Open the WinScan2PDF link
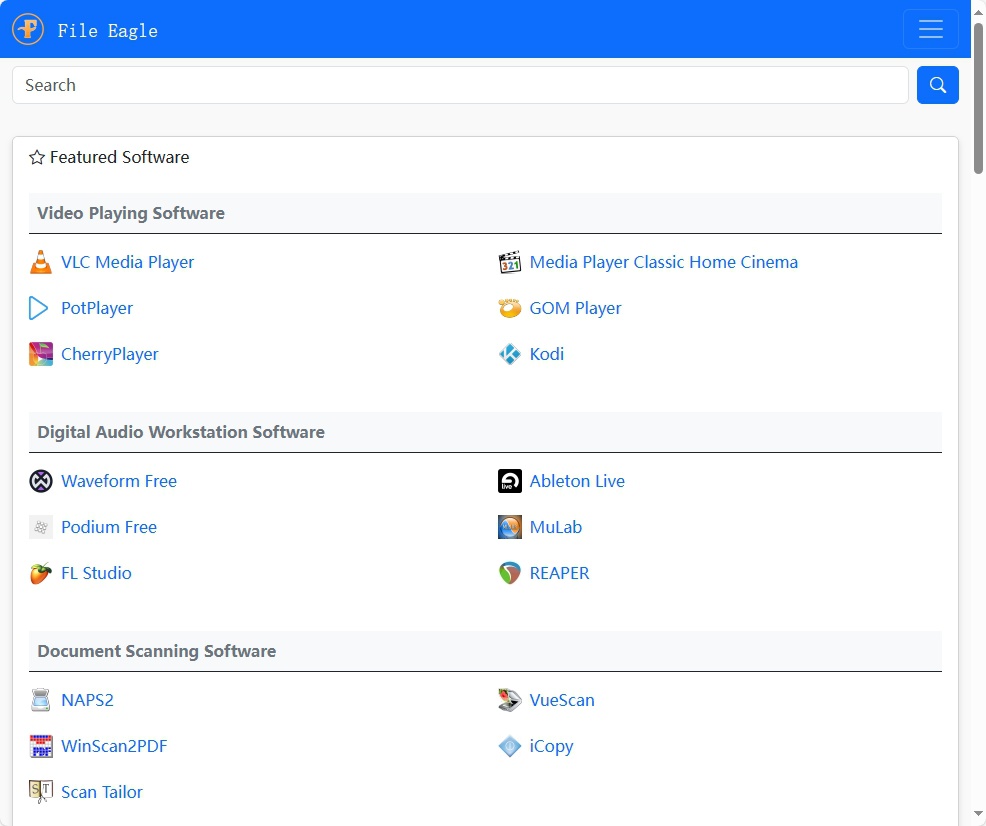986x826 pixels. tap(113, 746)
